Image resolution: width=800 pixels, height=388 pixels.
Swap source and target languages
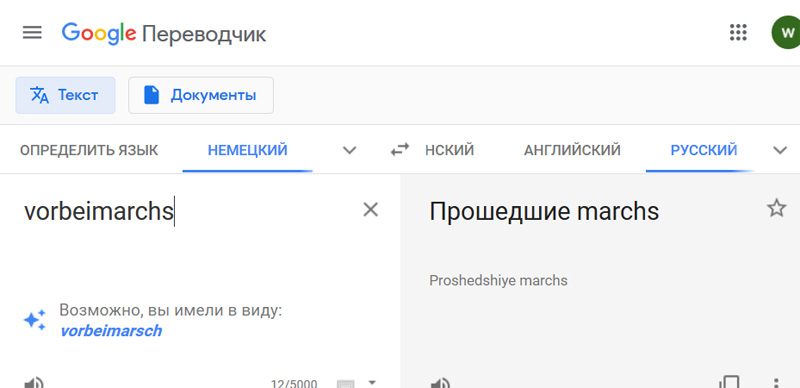click(x=400, y=150)
